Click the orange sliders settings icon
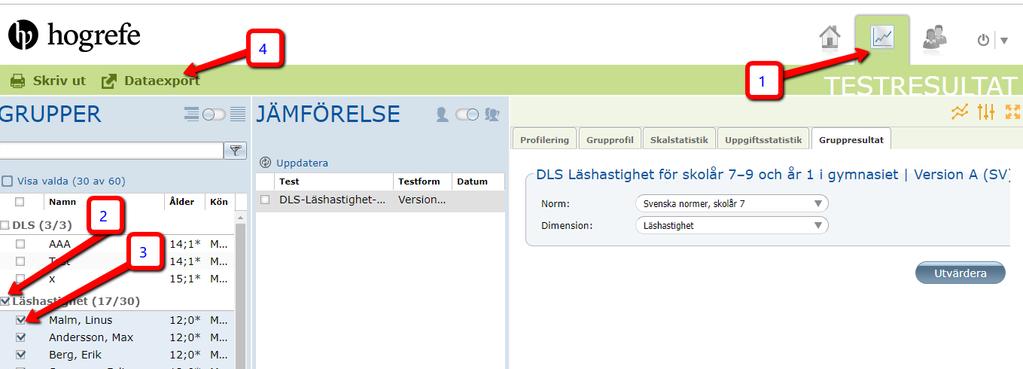1023x369 pixels. pos(986,112)
